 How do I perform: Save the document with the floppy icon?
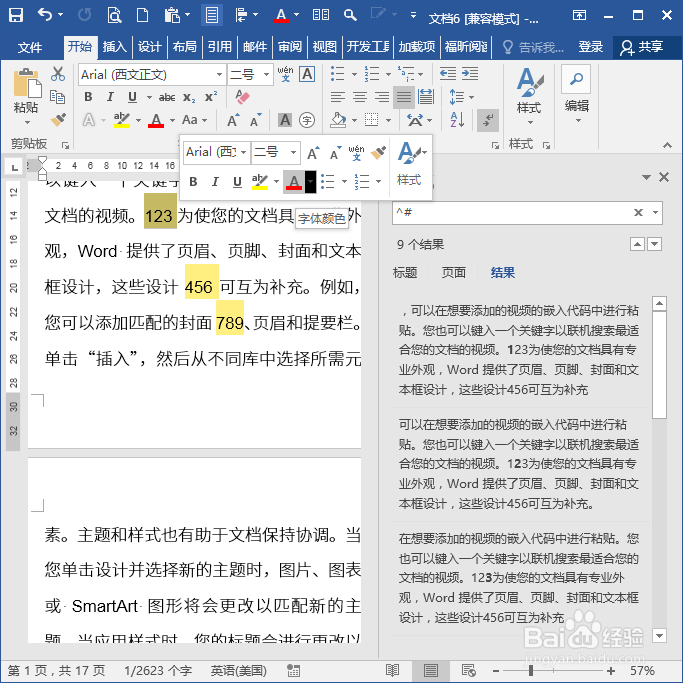tap(16, 15)
